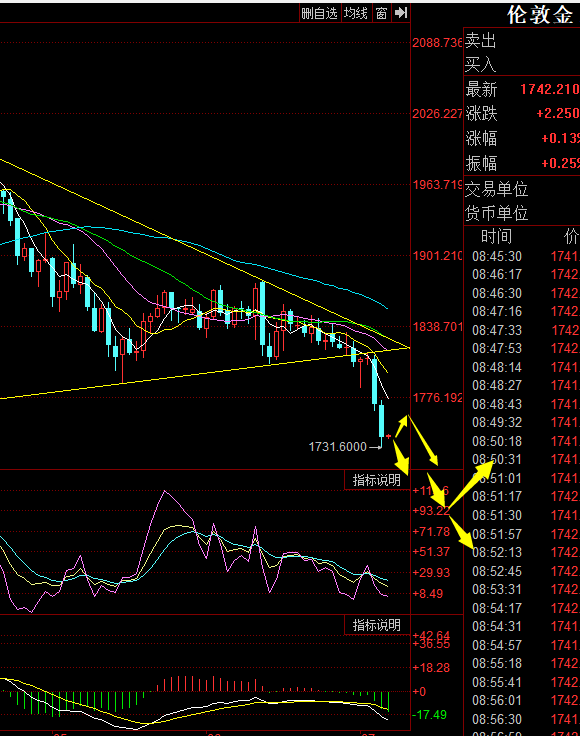Image resolution: width=580 pixels, height=736 pixels.
Task: Click the -17.49 MACD axis value
Action: [430, 714]
